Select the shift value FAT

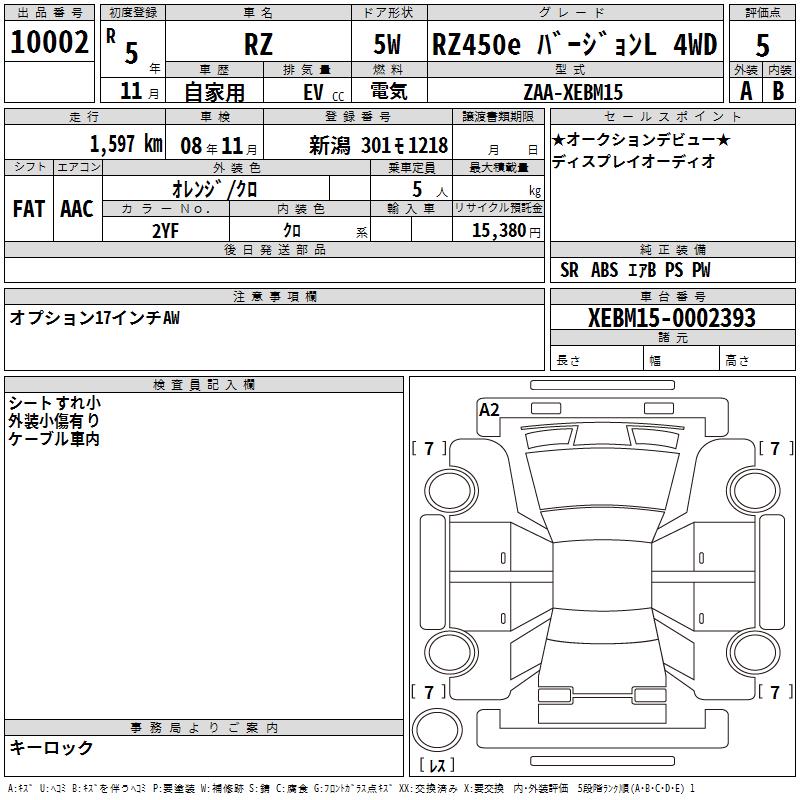click(x=29, y=209)
